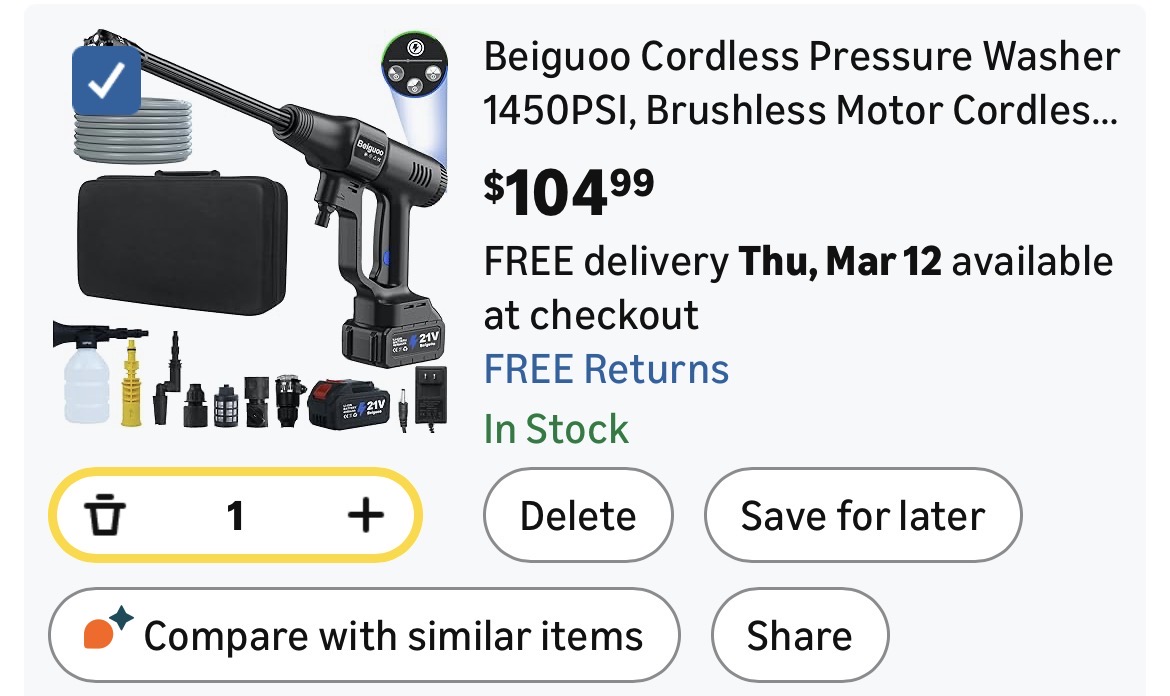Open the Beiguoo Cordless Pressure Washer title
The image size is (1170, 696).
[800, 84]
